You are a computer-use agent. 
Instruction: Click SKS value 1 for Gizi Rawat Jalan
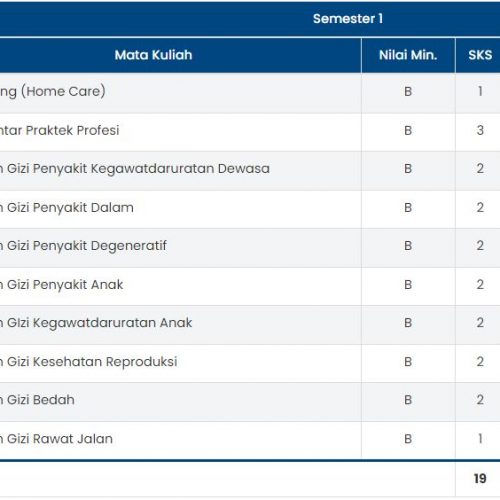(x=480, y=439)
